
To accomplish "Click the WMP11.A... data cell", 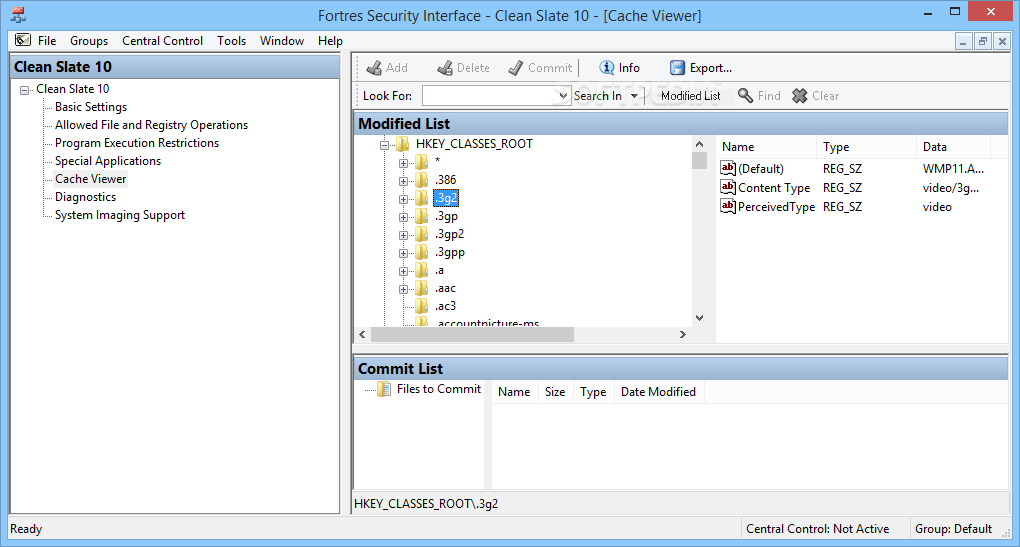I will coord(953,168).
